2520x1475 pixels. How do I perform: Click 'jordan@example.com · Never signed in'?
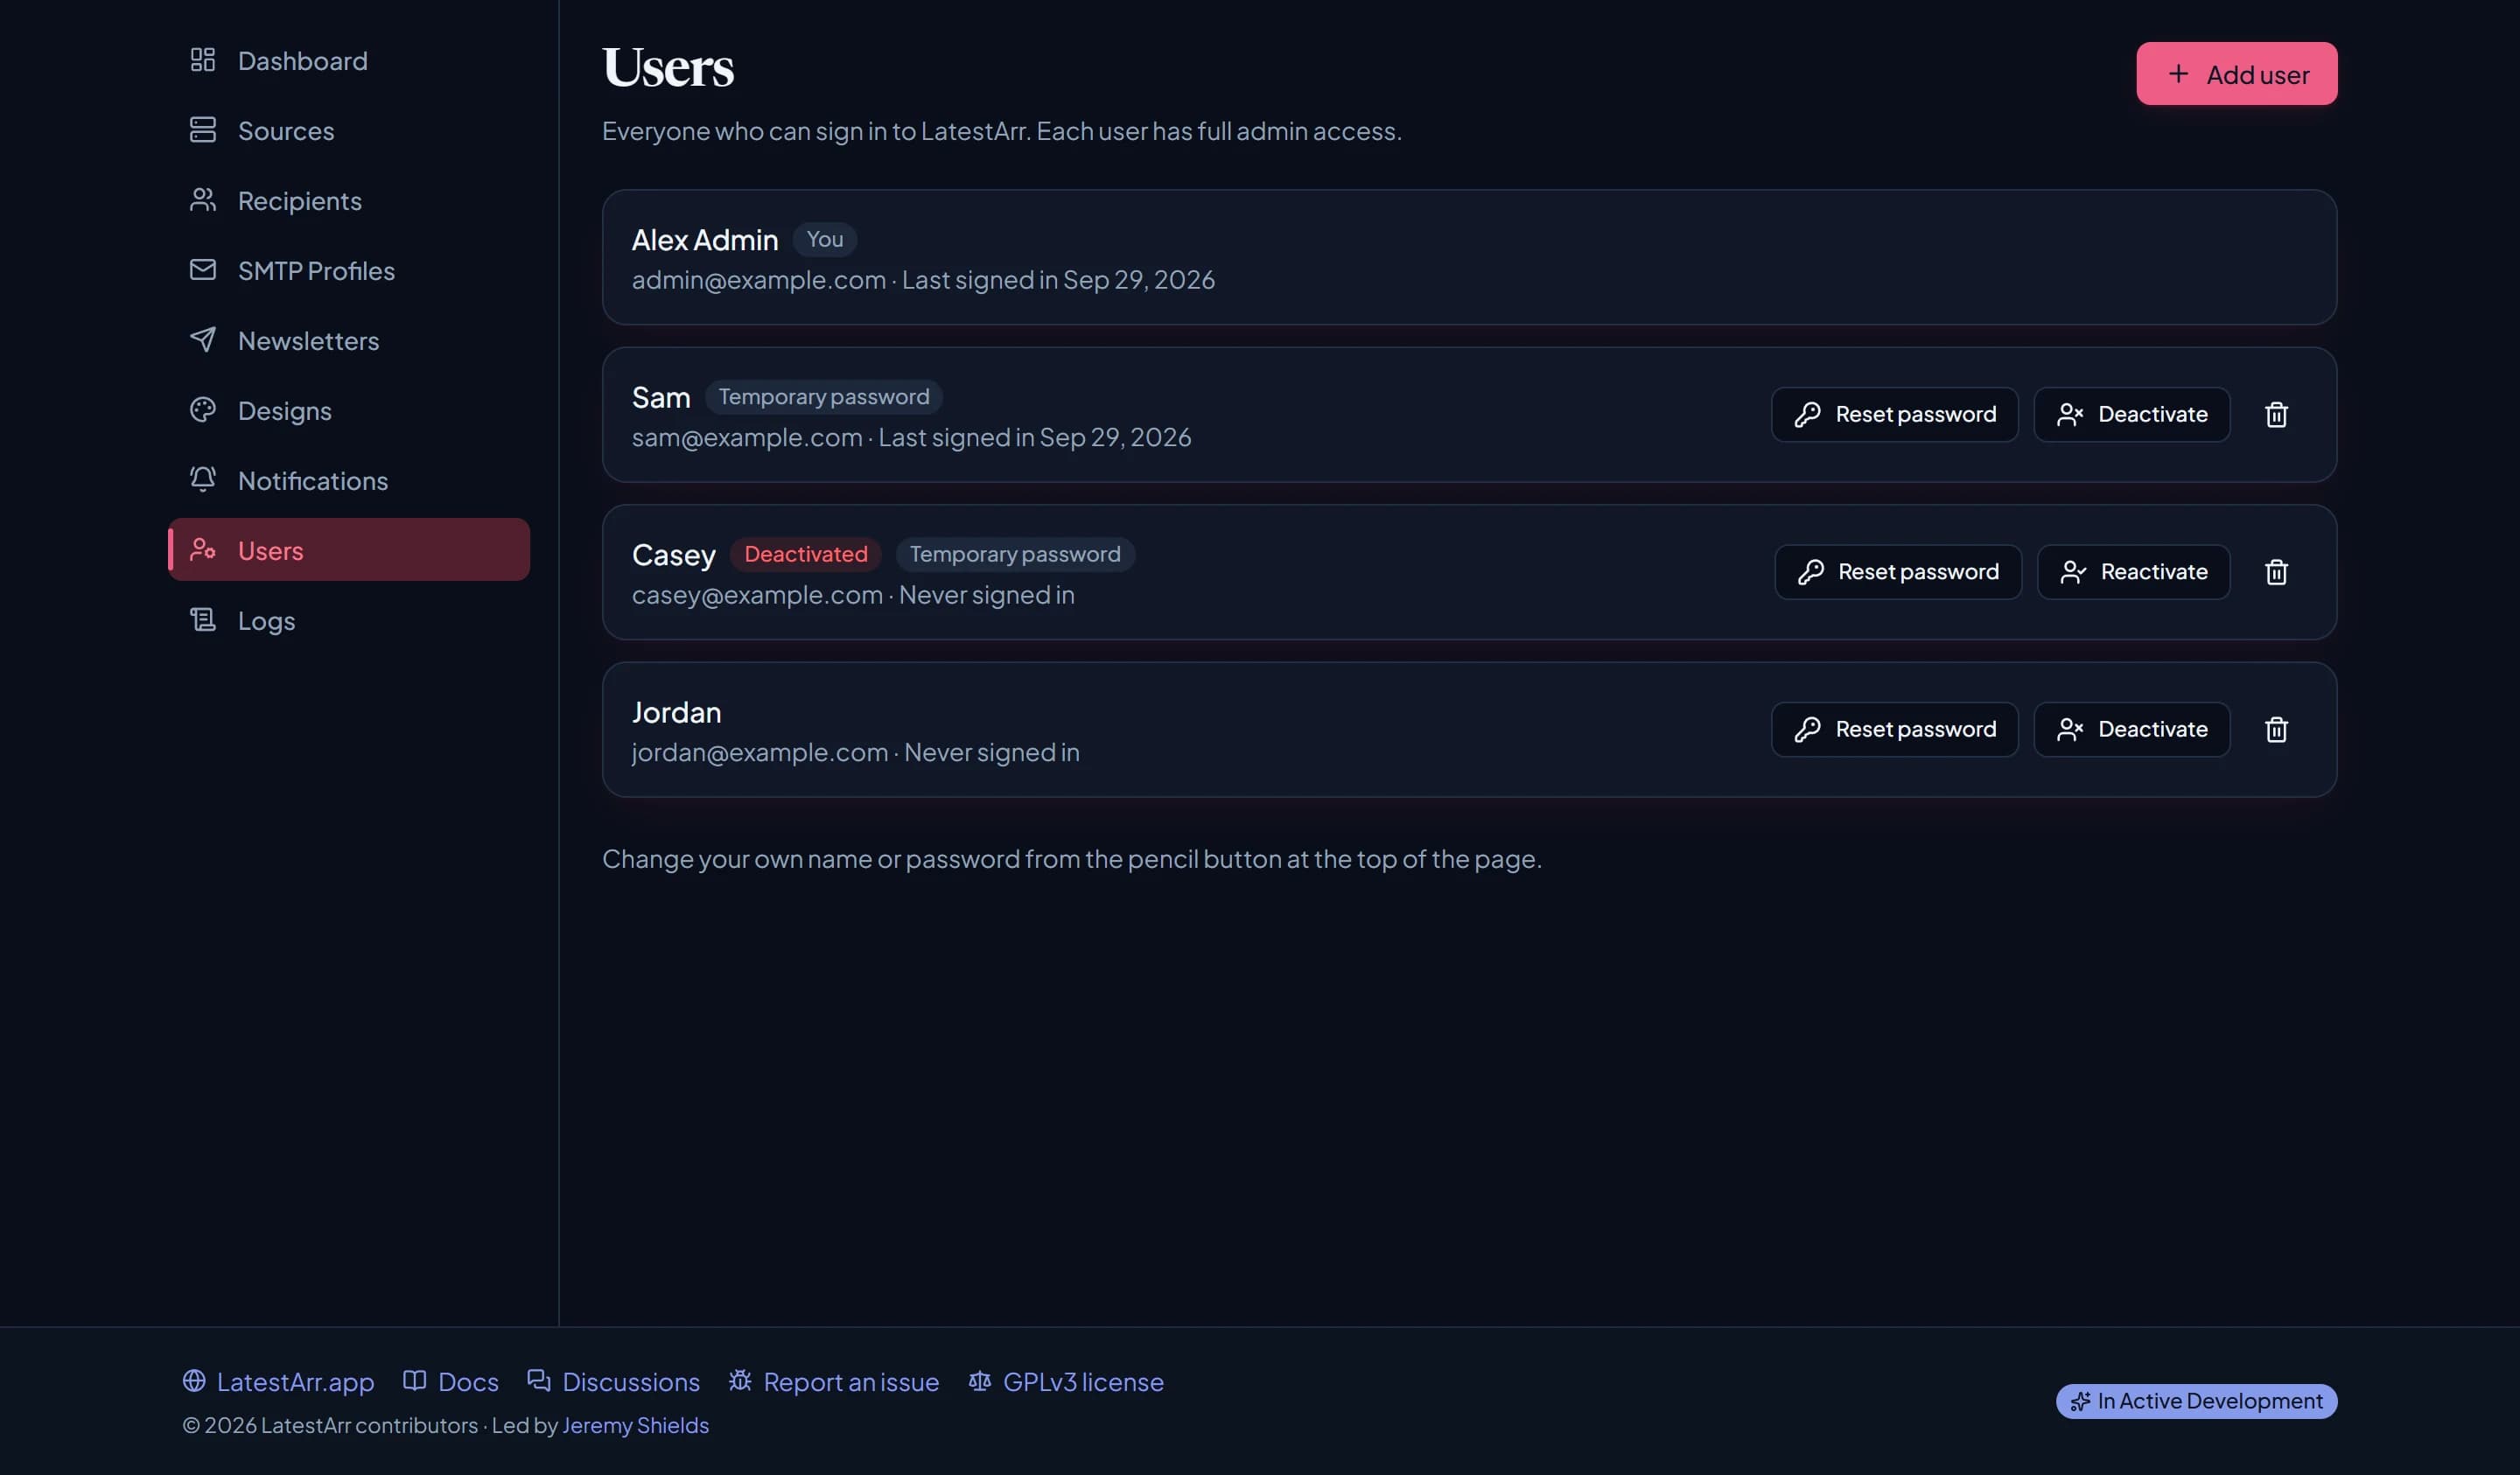click(x=855, y=752)
